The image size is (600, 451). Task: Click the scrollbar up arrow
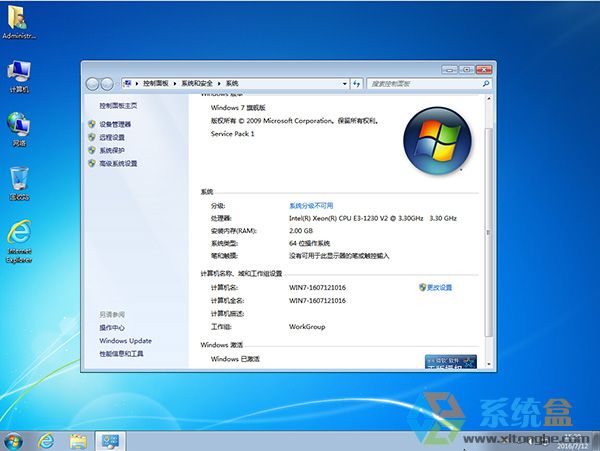coord(488,99)
